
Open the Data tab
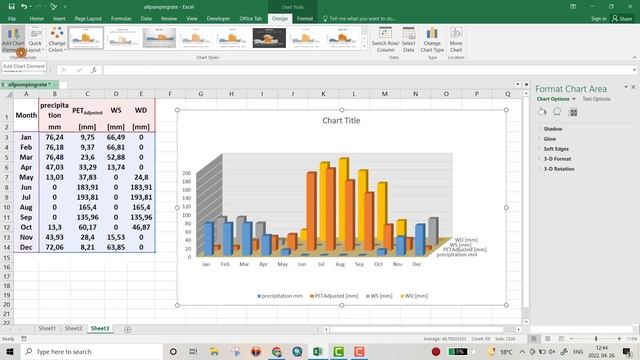pyautogui.click(x=146, y=19)
